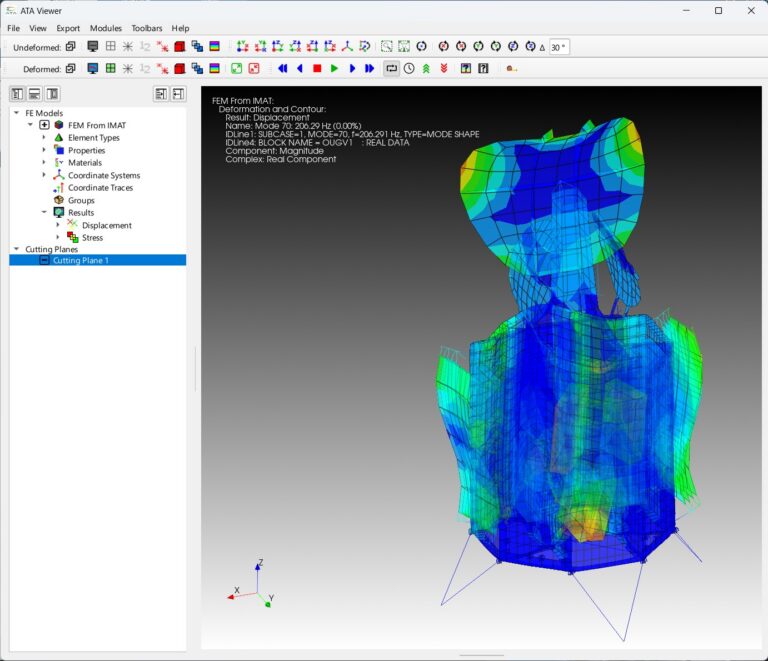
Task: Open animation timing clock icon
Action: coord(409,69)
